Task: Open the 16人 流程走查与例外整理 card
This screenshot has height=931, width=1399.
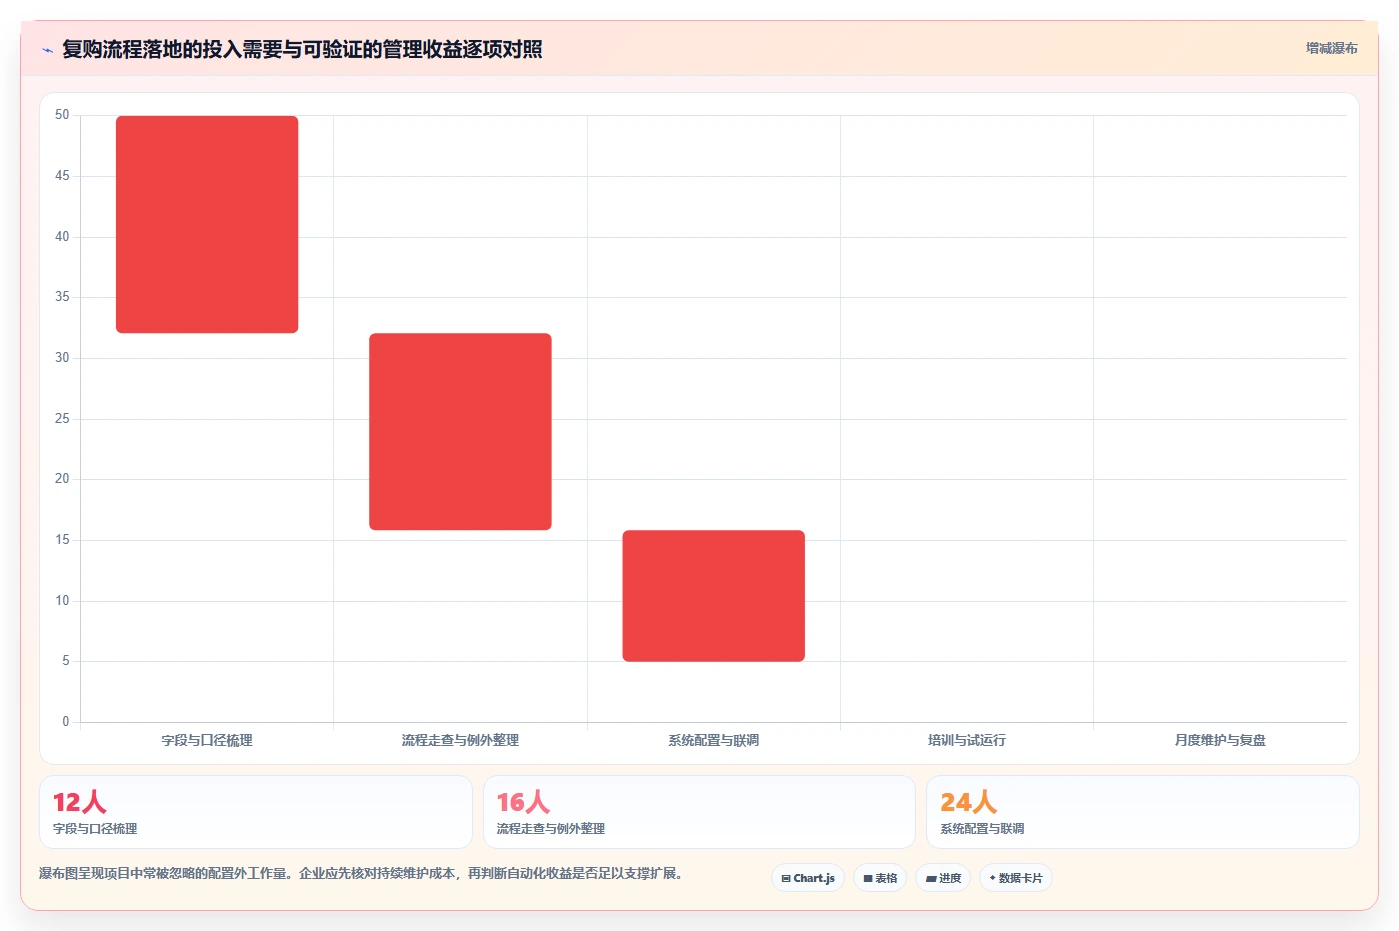Action: pyautogui.click(x=699, y=812)
